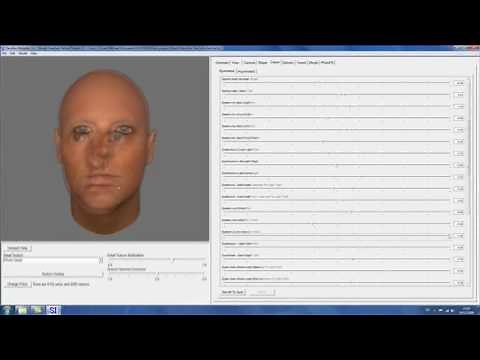The height and width of the screenshot is (360, 480).
Task: Click the taskbar clock
Action: coord(466,310)
